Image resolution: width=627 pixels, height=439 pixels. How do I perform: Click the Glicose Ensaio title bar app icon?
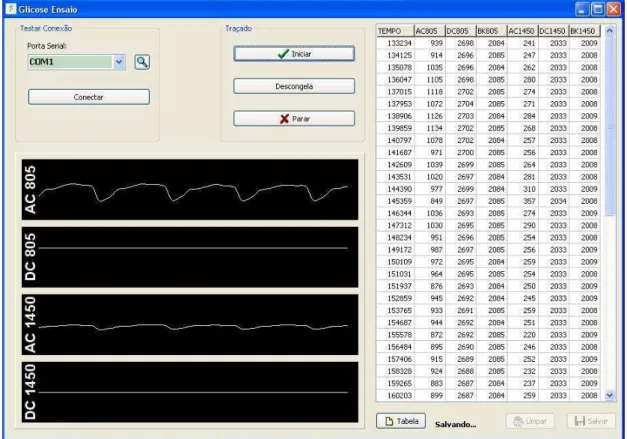point(11,8)
